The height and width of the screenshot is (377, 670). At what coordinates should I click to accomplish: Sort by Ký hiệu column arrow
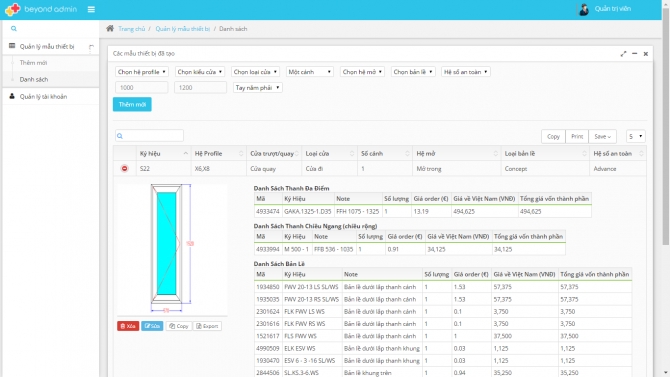click(x=185, y=153)
